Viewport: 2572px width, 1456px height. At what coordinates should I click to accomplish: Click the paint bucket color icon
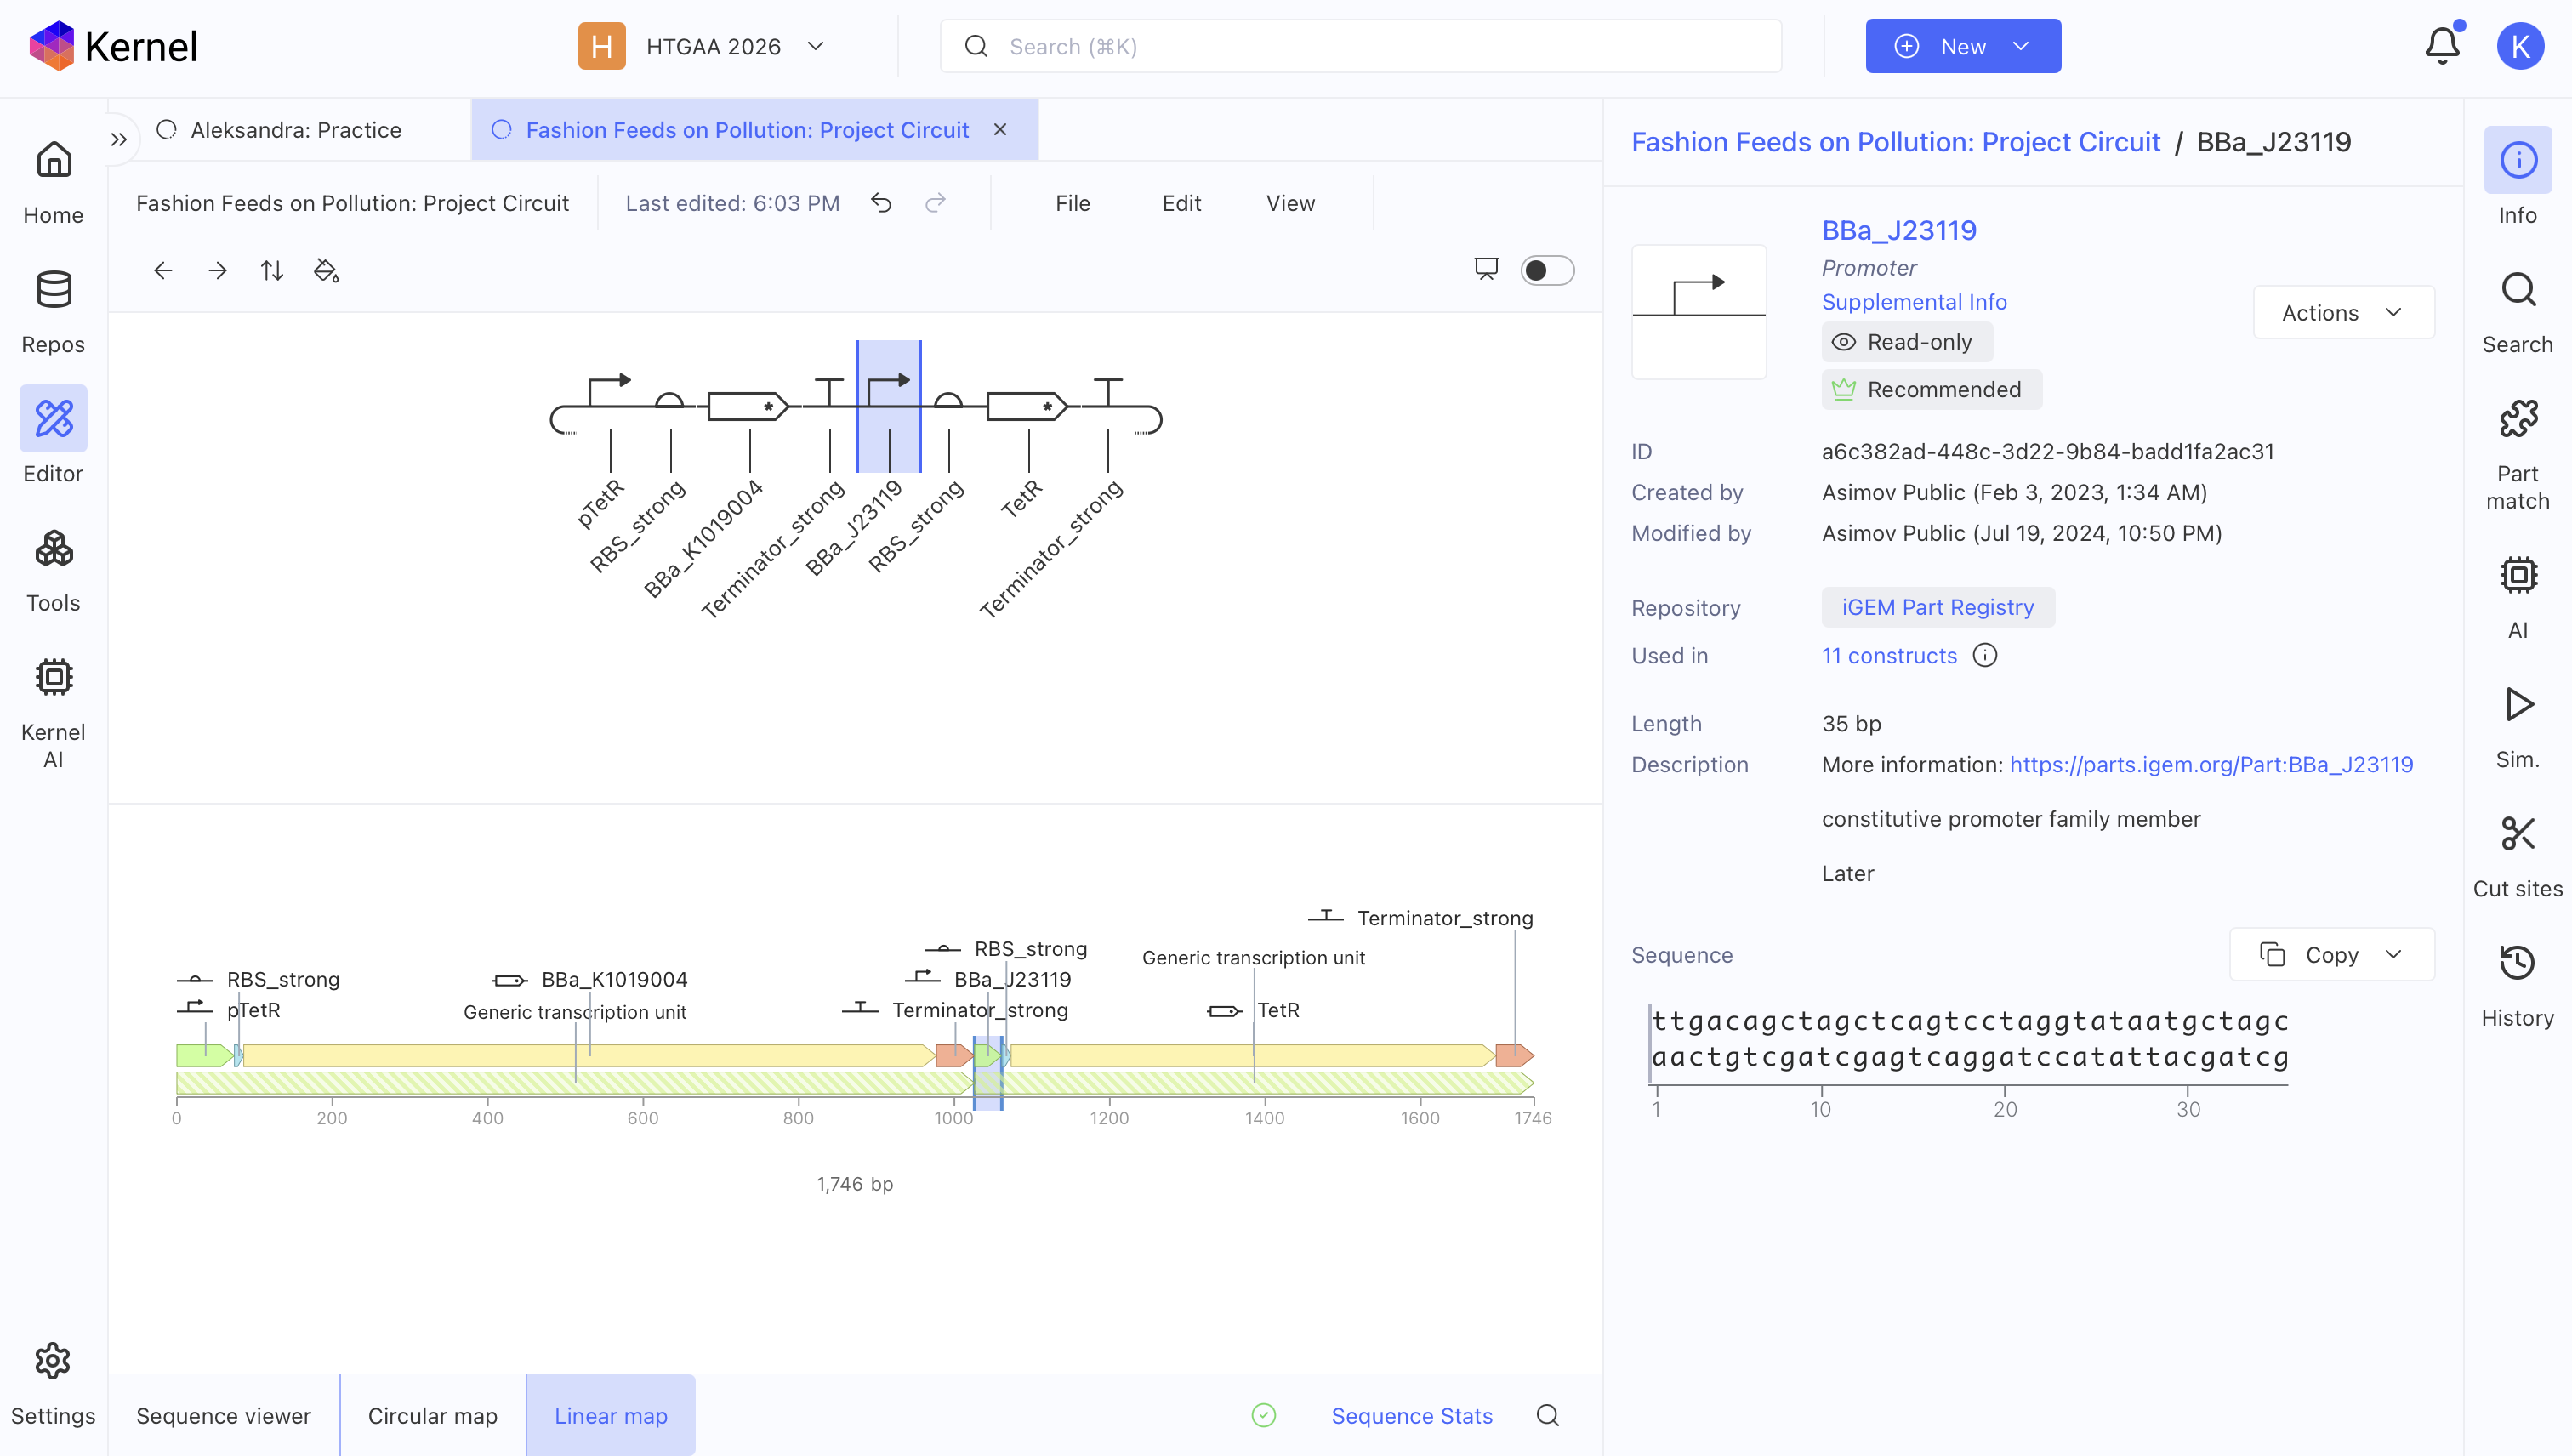tap(326, 270)
